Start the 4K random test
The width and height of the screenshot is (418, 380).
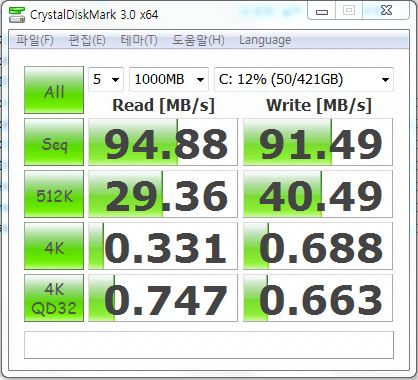coord(54,246)
